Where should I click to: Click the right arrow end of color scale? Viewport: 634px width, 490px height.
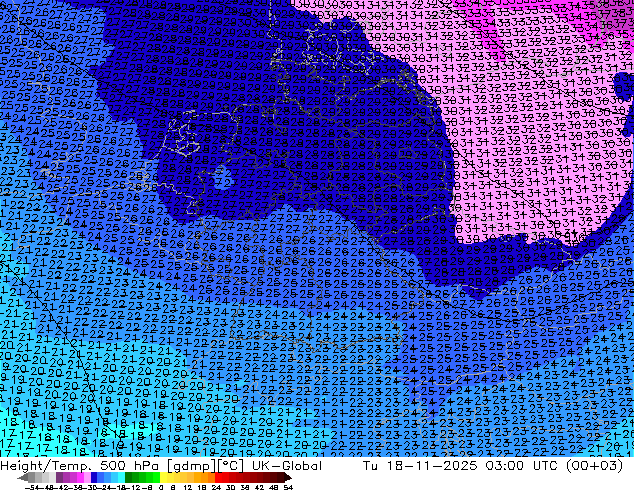tap(288, 477)
